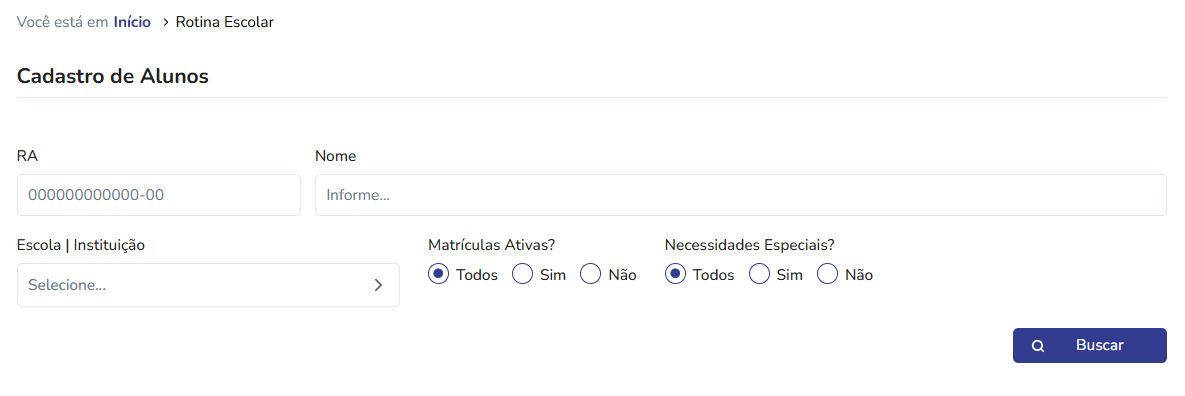Click the Cadastro de Alunos heading
Viewport: 1185px width, 396px height.
[113, 76]
